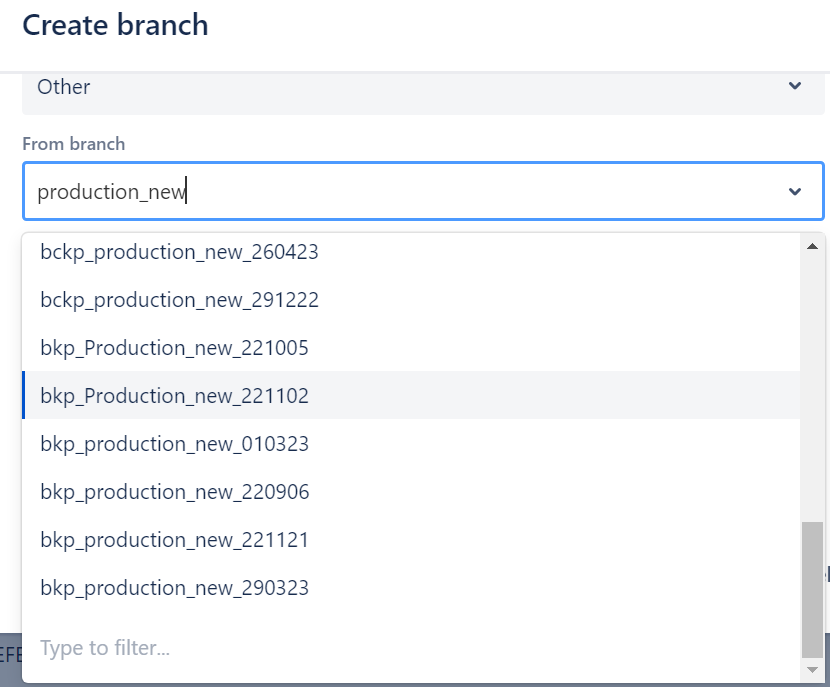The height and width of the screenshot is (692, 830).
Task: Click the Create branch dialog heading
Action: [115, 25]
